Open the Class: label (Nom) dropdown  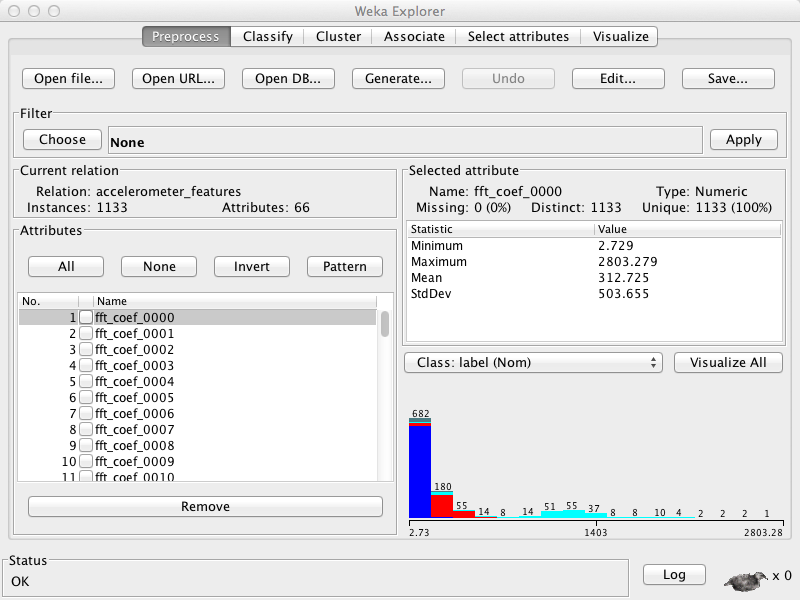pyautogui.click(x=533, y=363)
